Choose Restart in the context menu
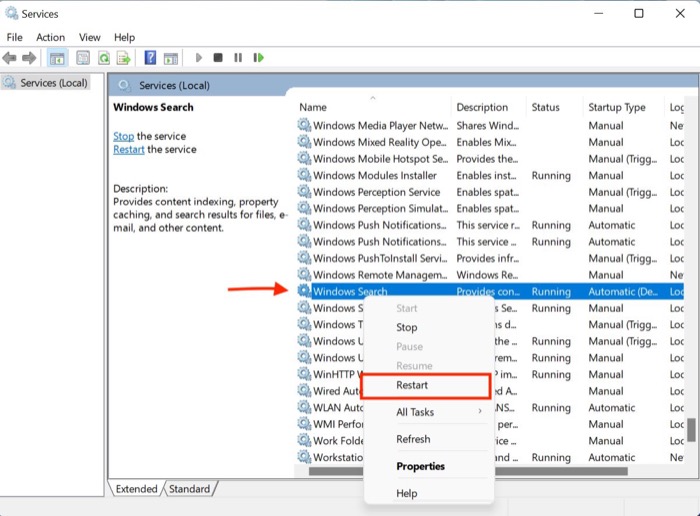Screen dimensions: 700x516 pyautogui.click(x=412, y=385)
